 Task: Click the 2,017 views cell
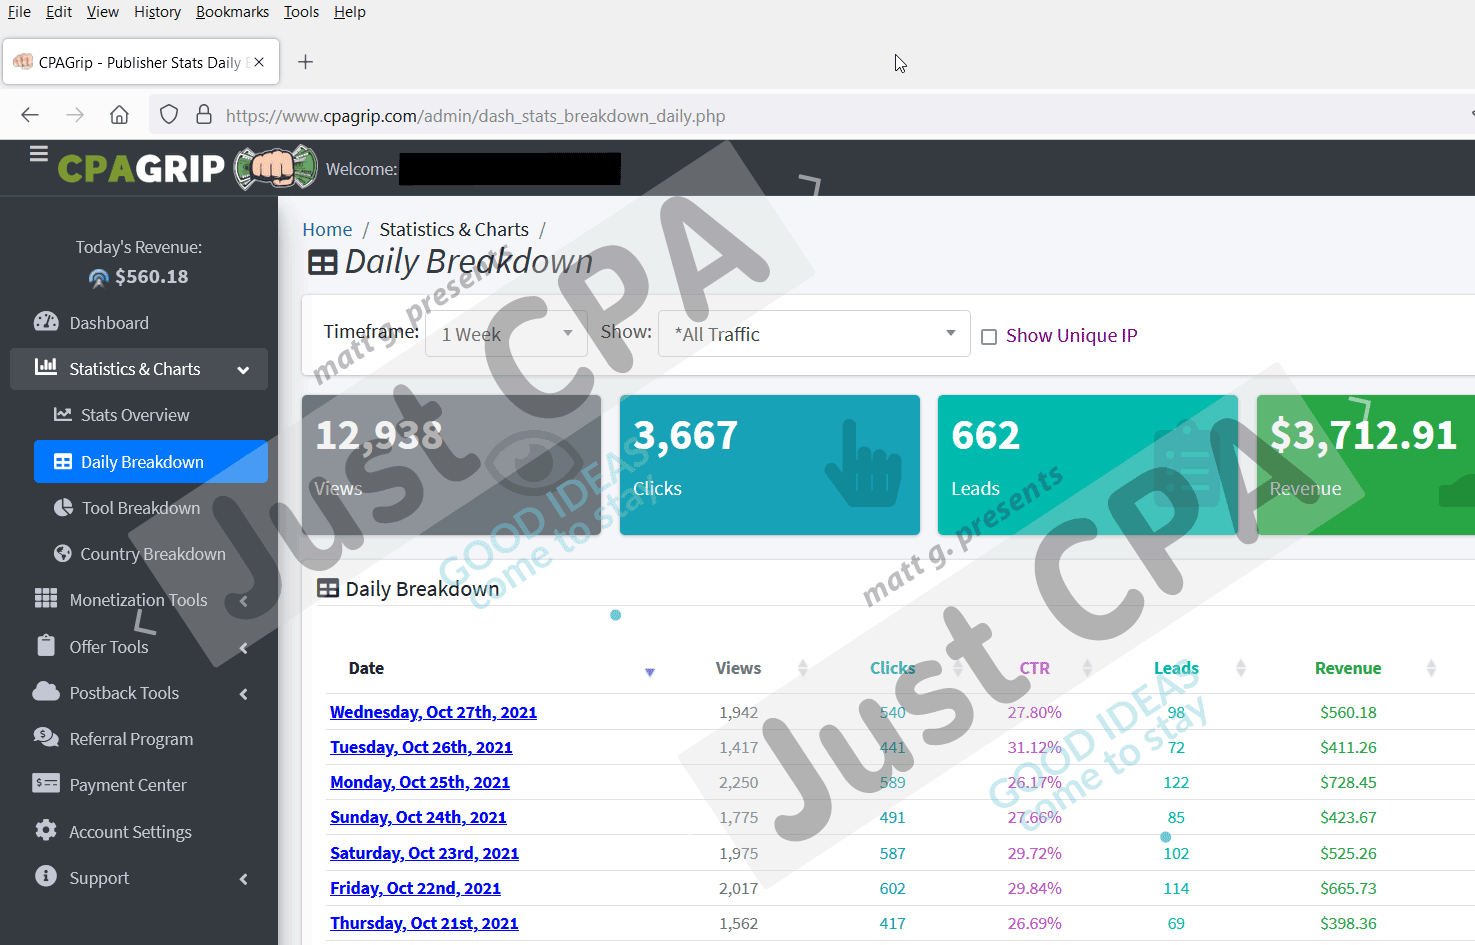coord(738,888)
